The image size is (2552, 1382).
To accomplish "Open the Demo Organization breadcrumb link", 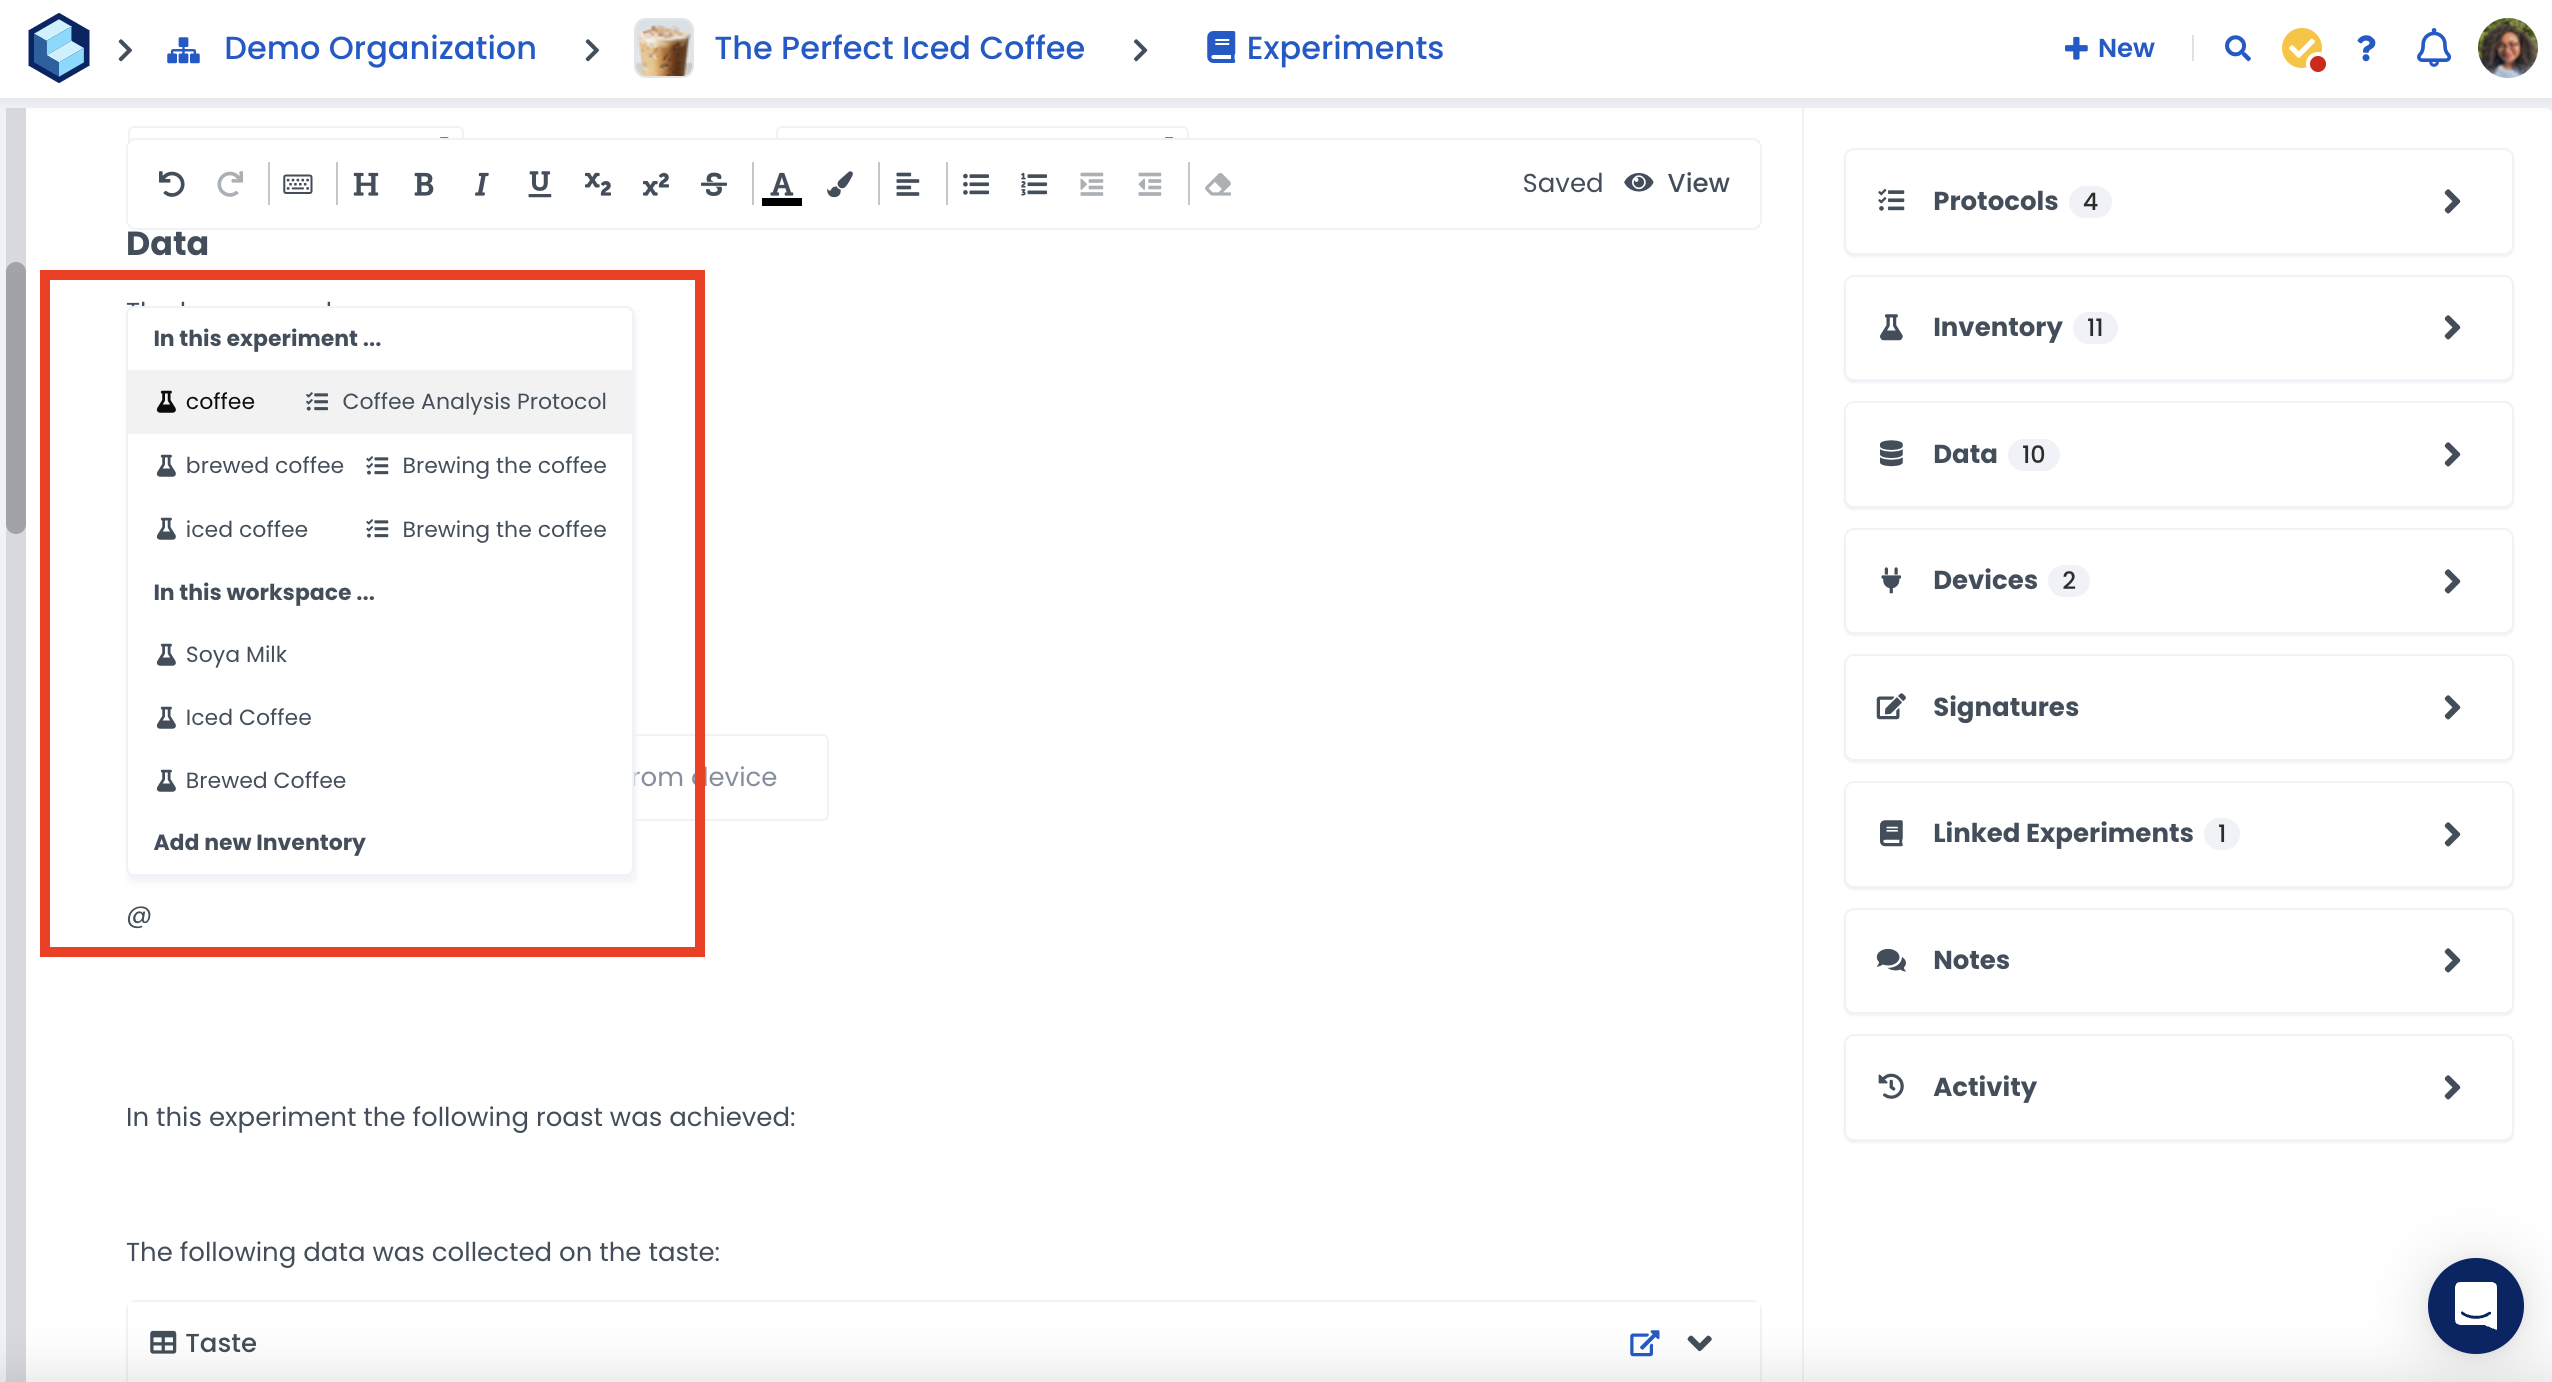I will tap(379, 48).
